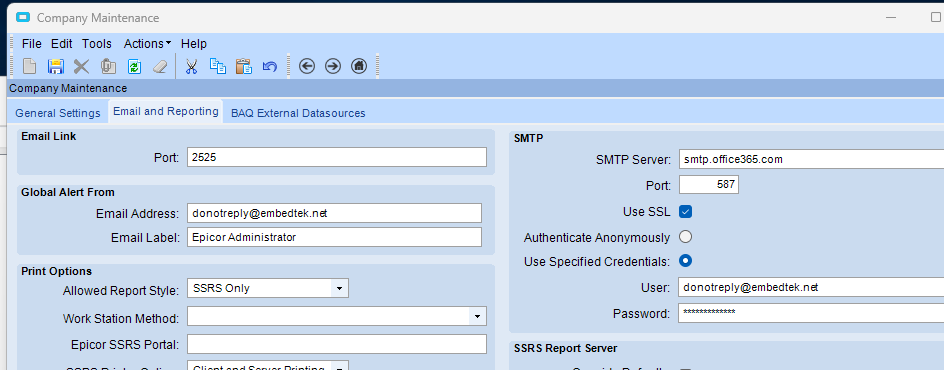Click the Email Label field
This screenshot has height=370, width=944.
(x=334, y=237)
